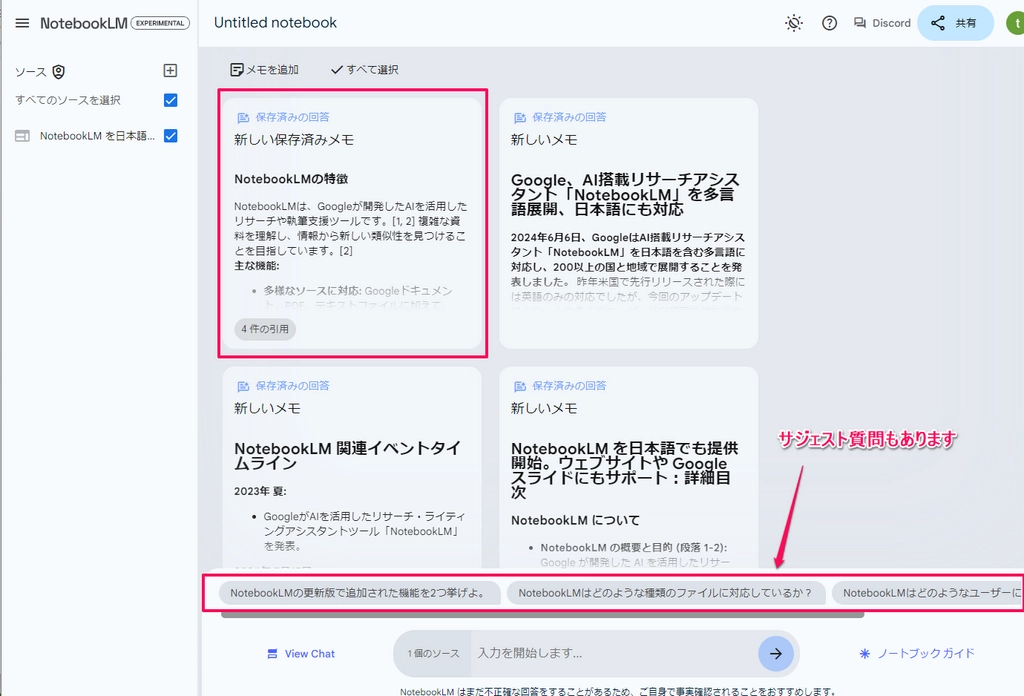1024x696 pixels.
Task: Click the source privacy shield icon
Action: [59, 72]
